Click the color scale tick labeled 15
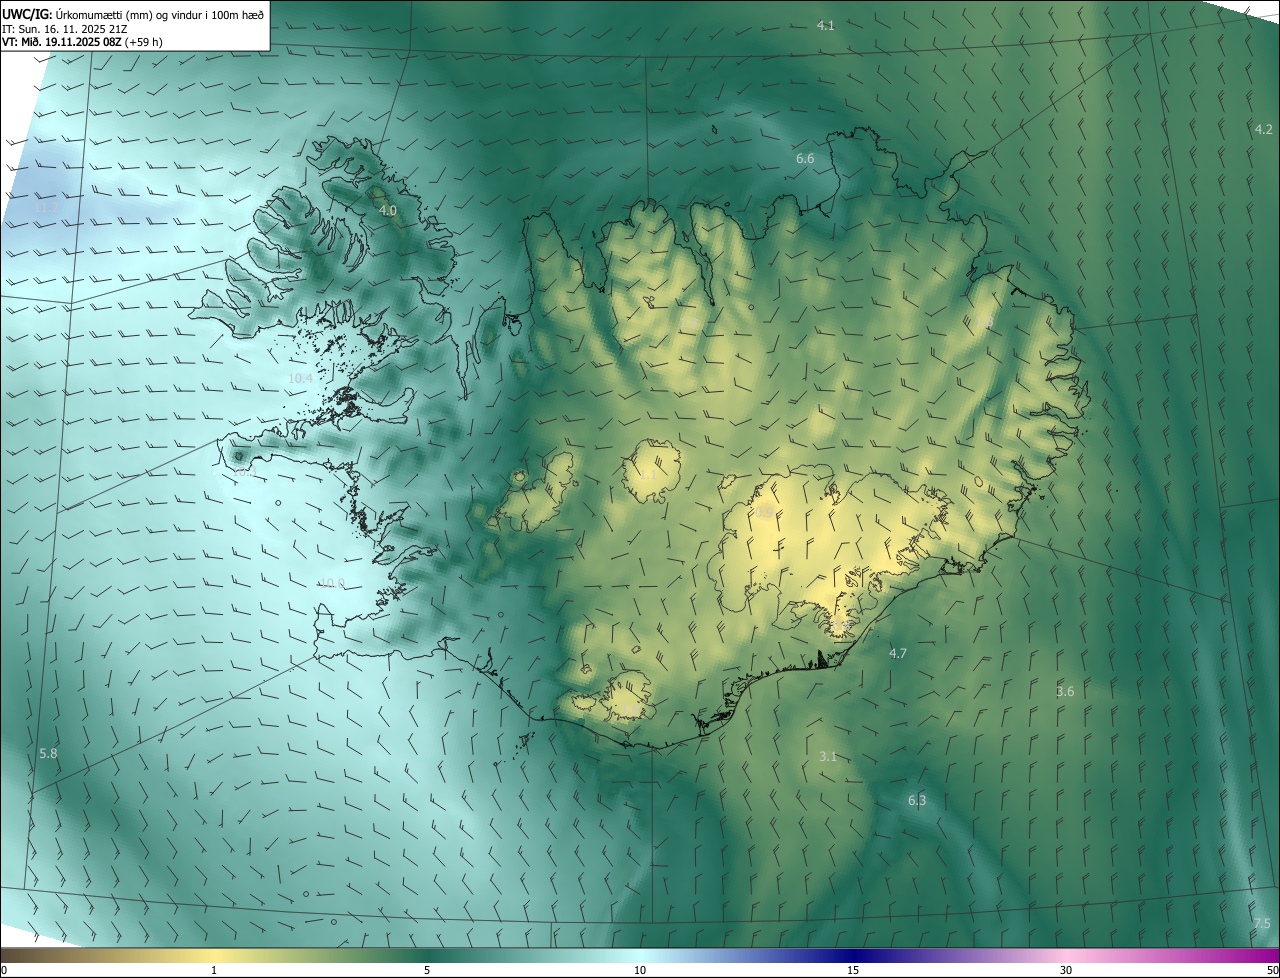The image size is (1280, 978). coord(853,970)
